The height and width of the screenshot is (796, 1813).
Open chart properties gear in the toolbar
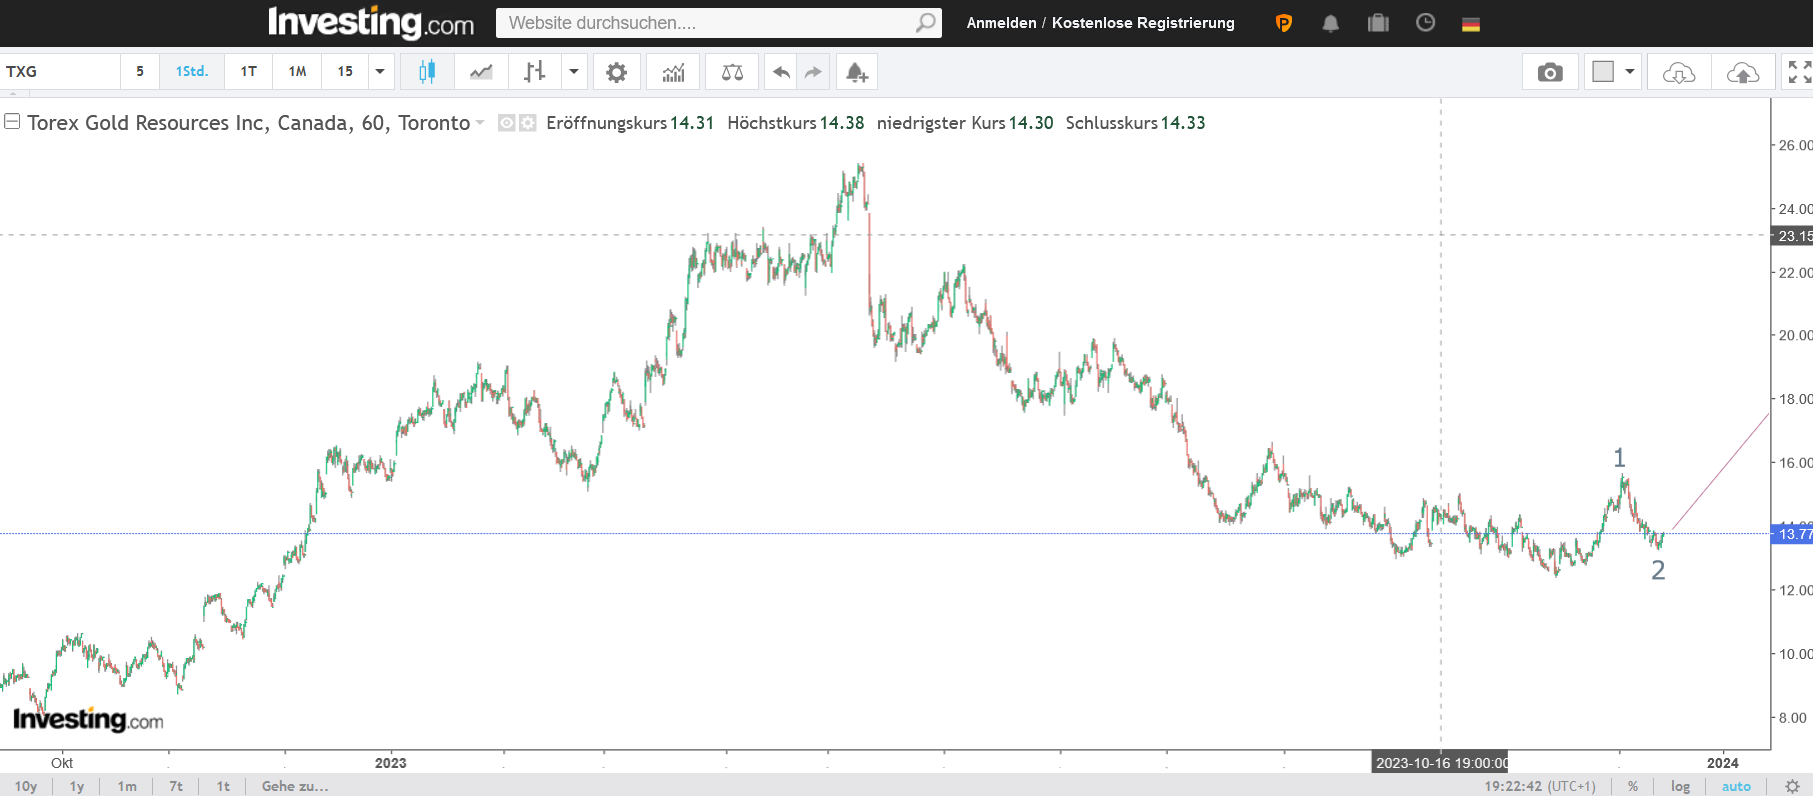pyautogui.click(x=617, y=72)
